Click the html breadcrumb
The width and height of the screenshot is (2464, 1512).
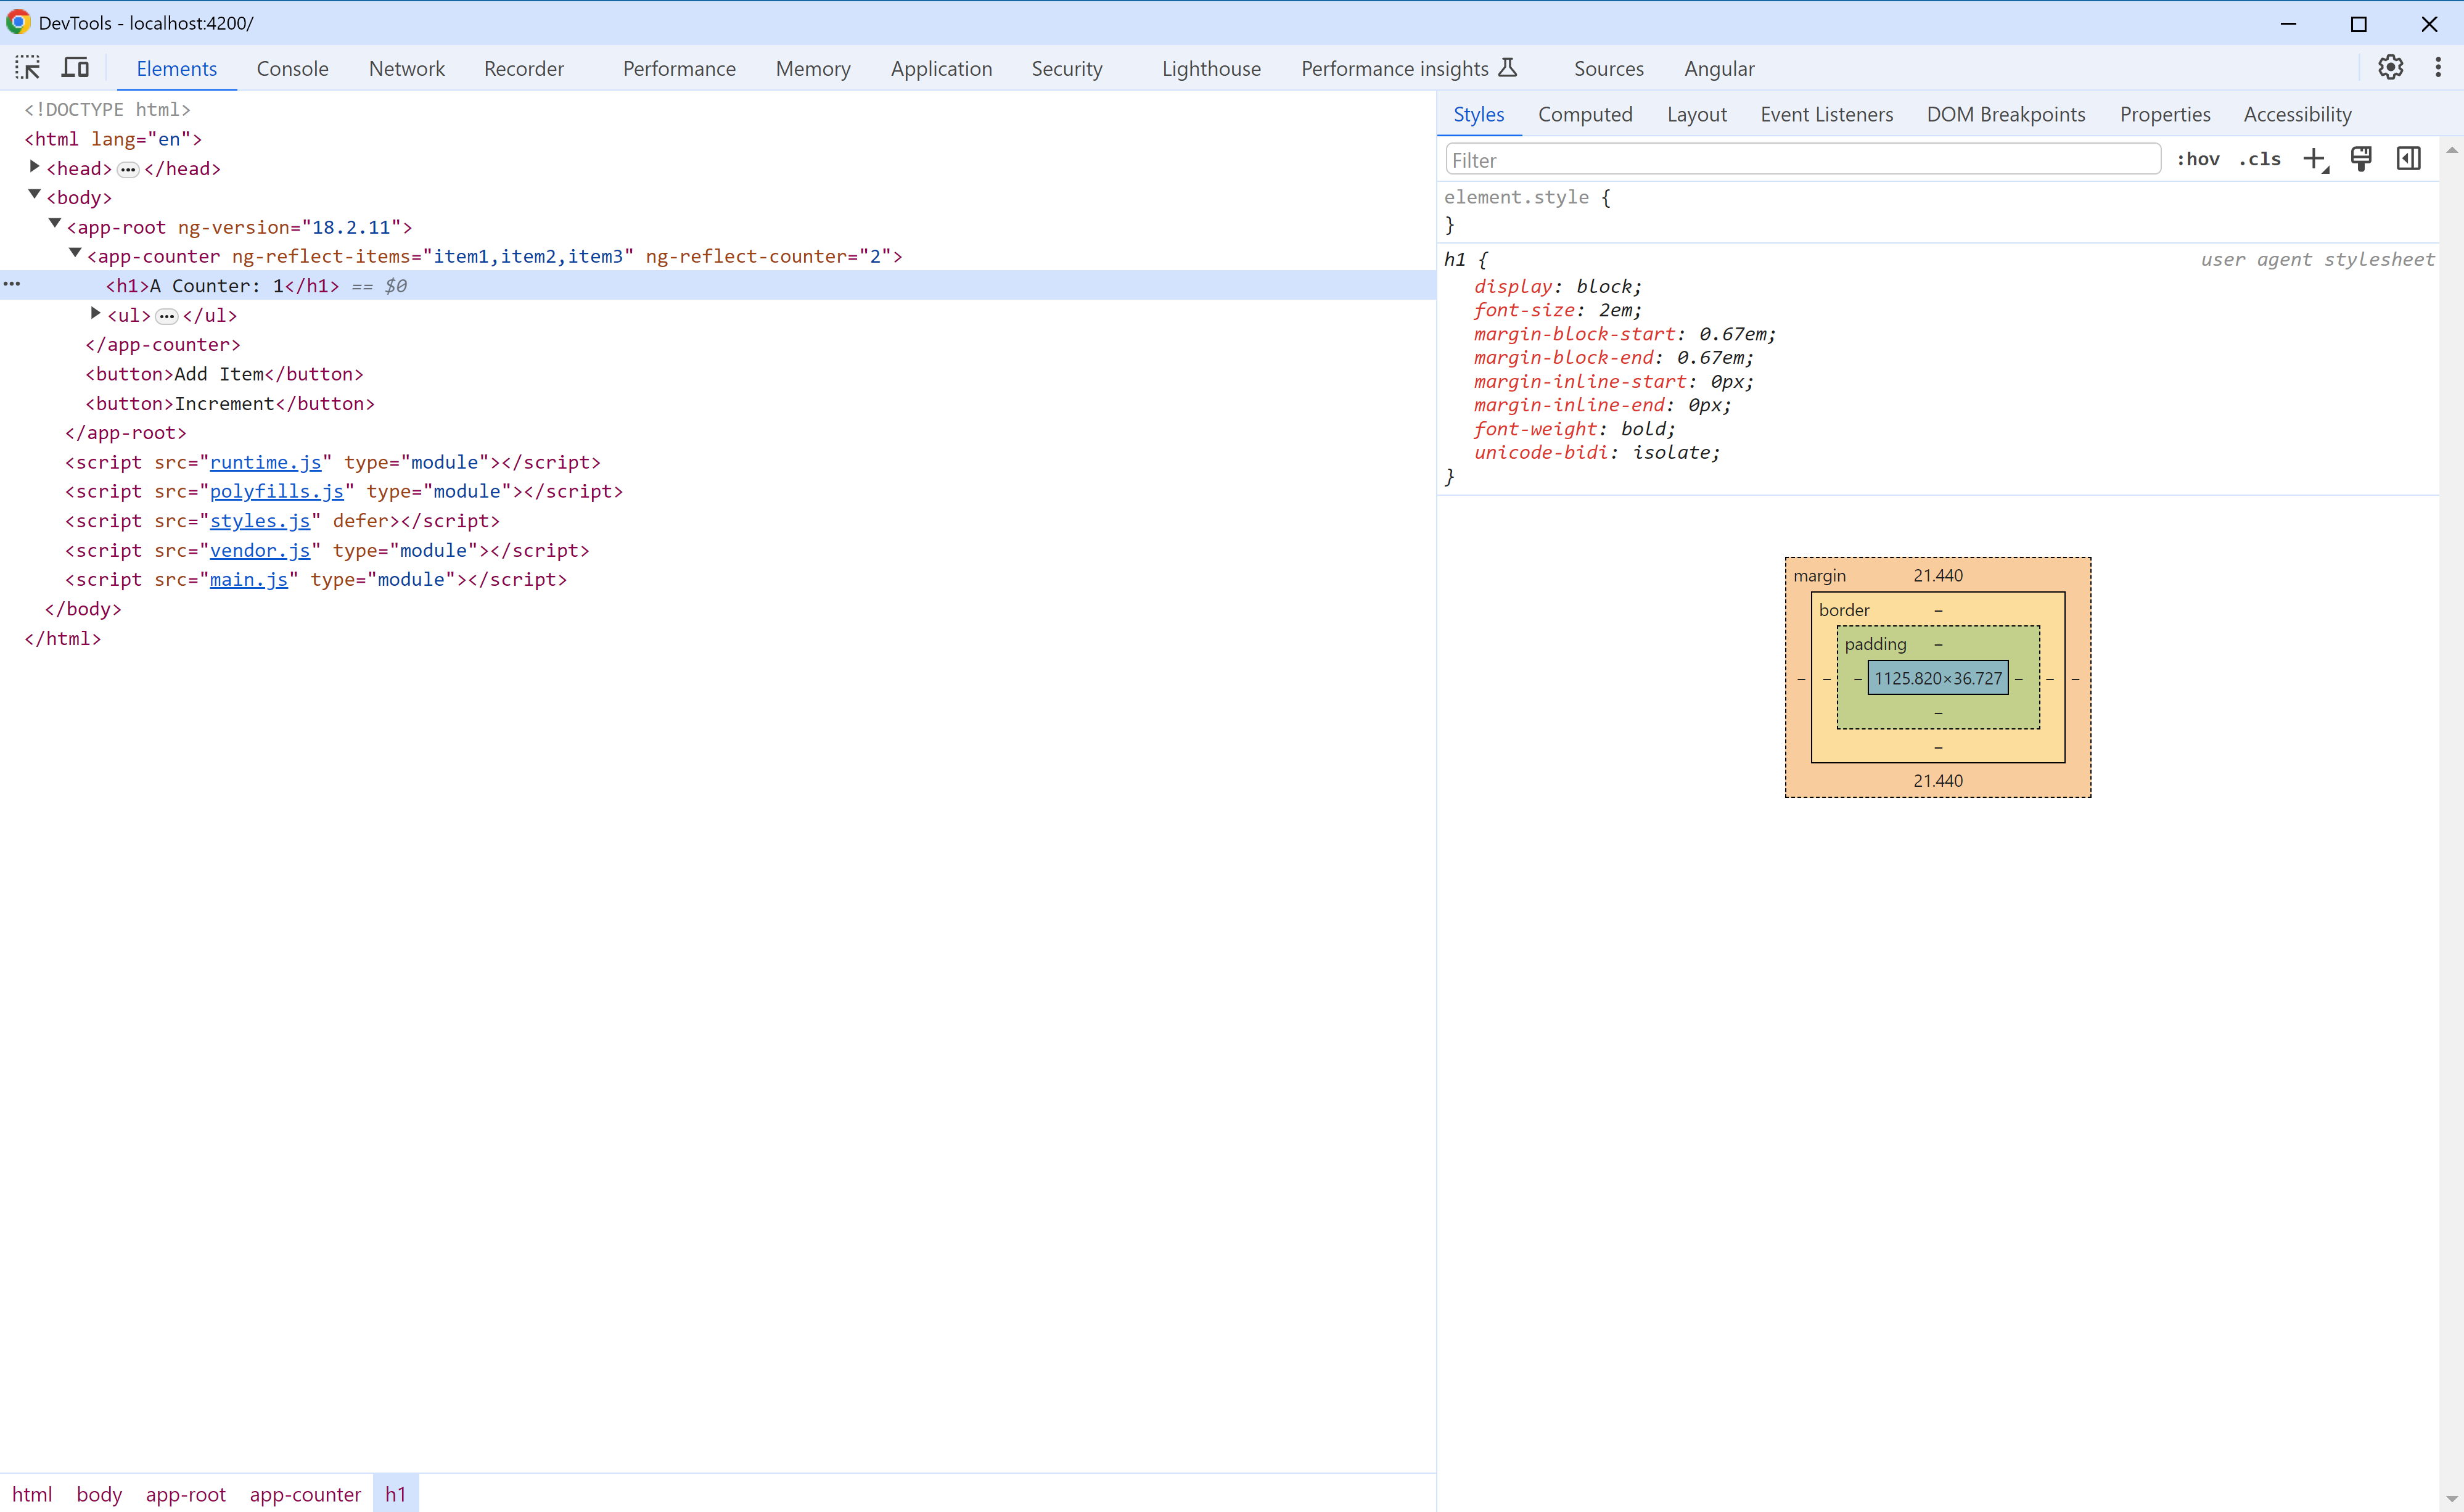pos(32,1494)
